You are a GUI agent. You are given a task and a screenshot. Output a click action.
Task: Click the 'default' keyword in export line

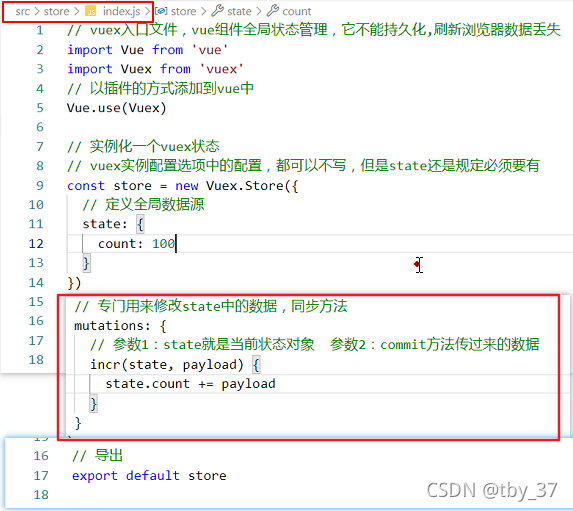pos(152,475)
